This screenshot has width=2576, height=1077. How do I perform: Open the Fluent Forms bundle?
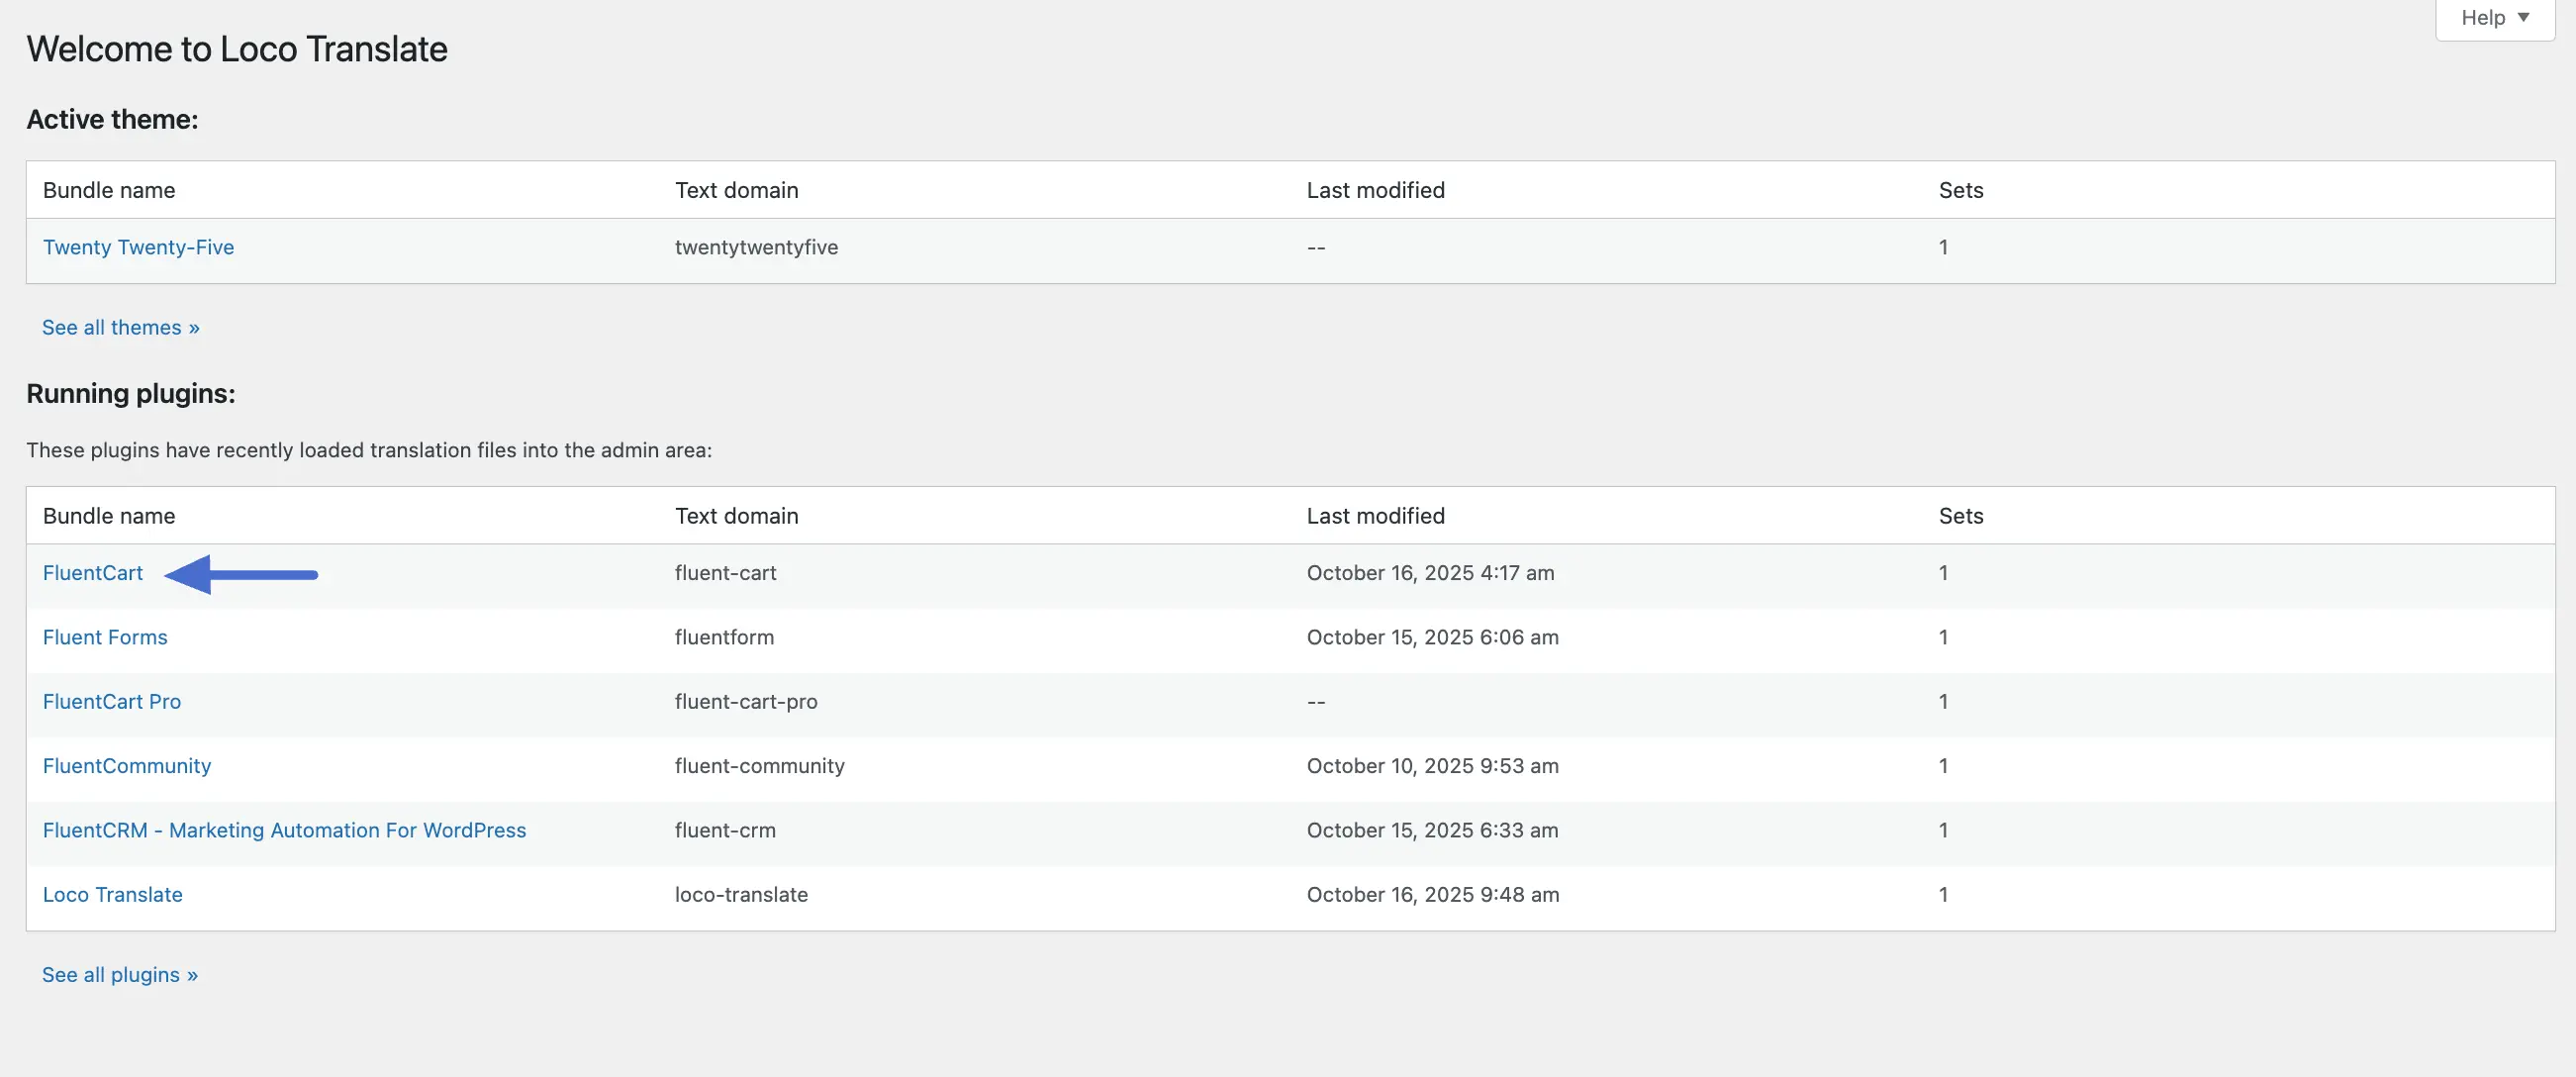tap(105, 637)
